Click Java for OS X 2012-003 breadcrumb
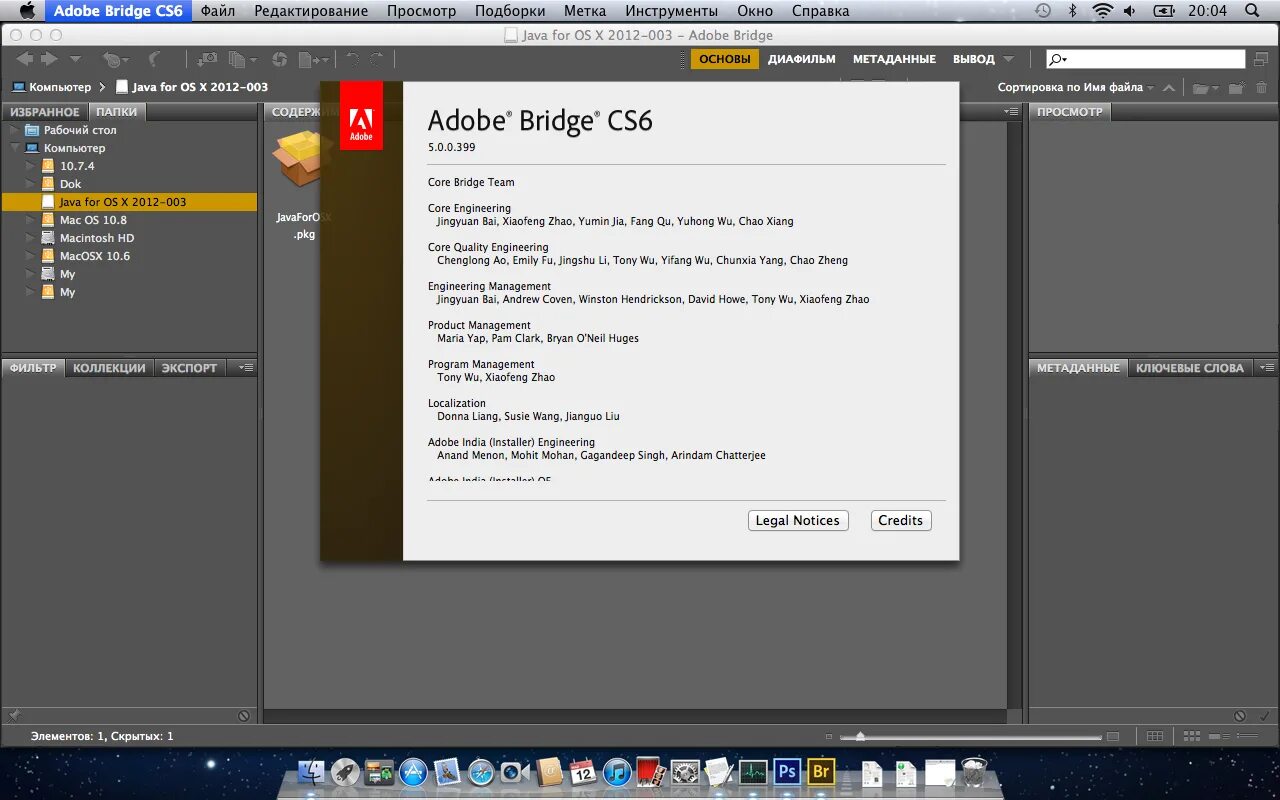 click(x=192, y=87)
